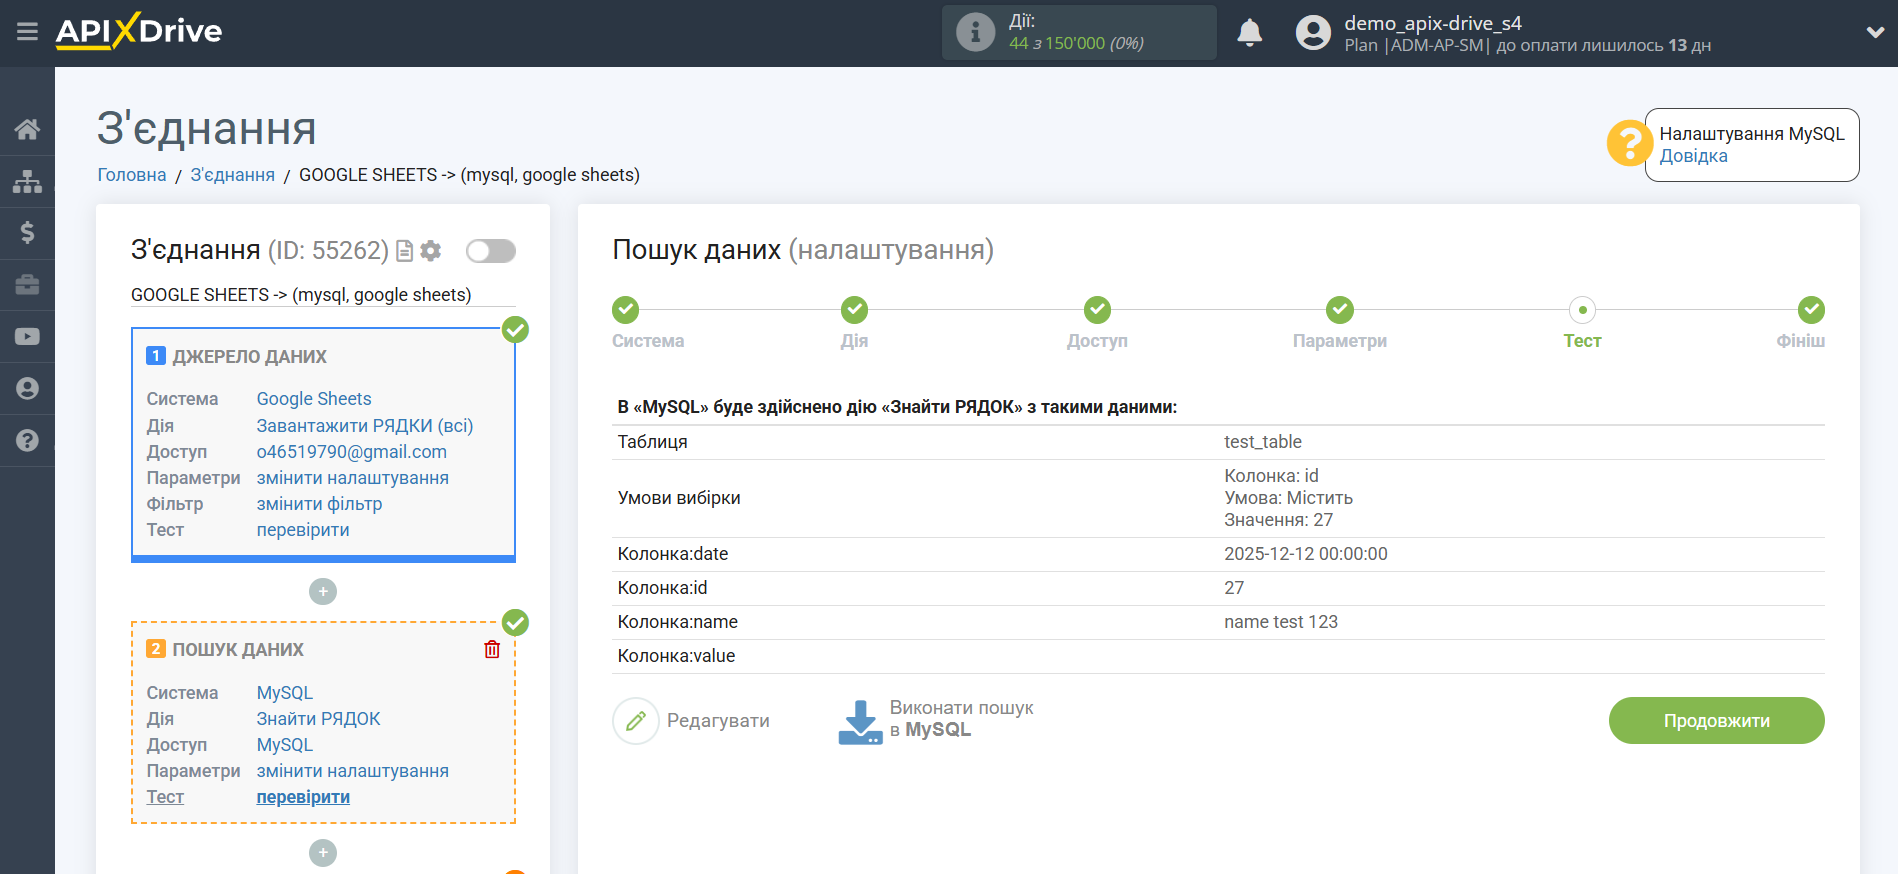Toggle the connection enable switch
Viewport: 1898px width, 874px height.
coord(491,251)
